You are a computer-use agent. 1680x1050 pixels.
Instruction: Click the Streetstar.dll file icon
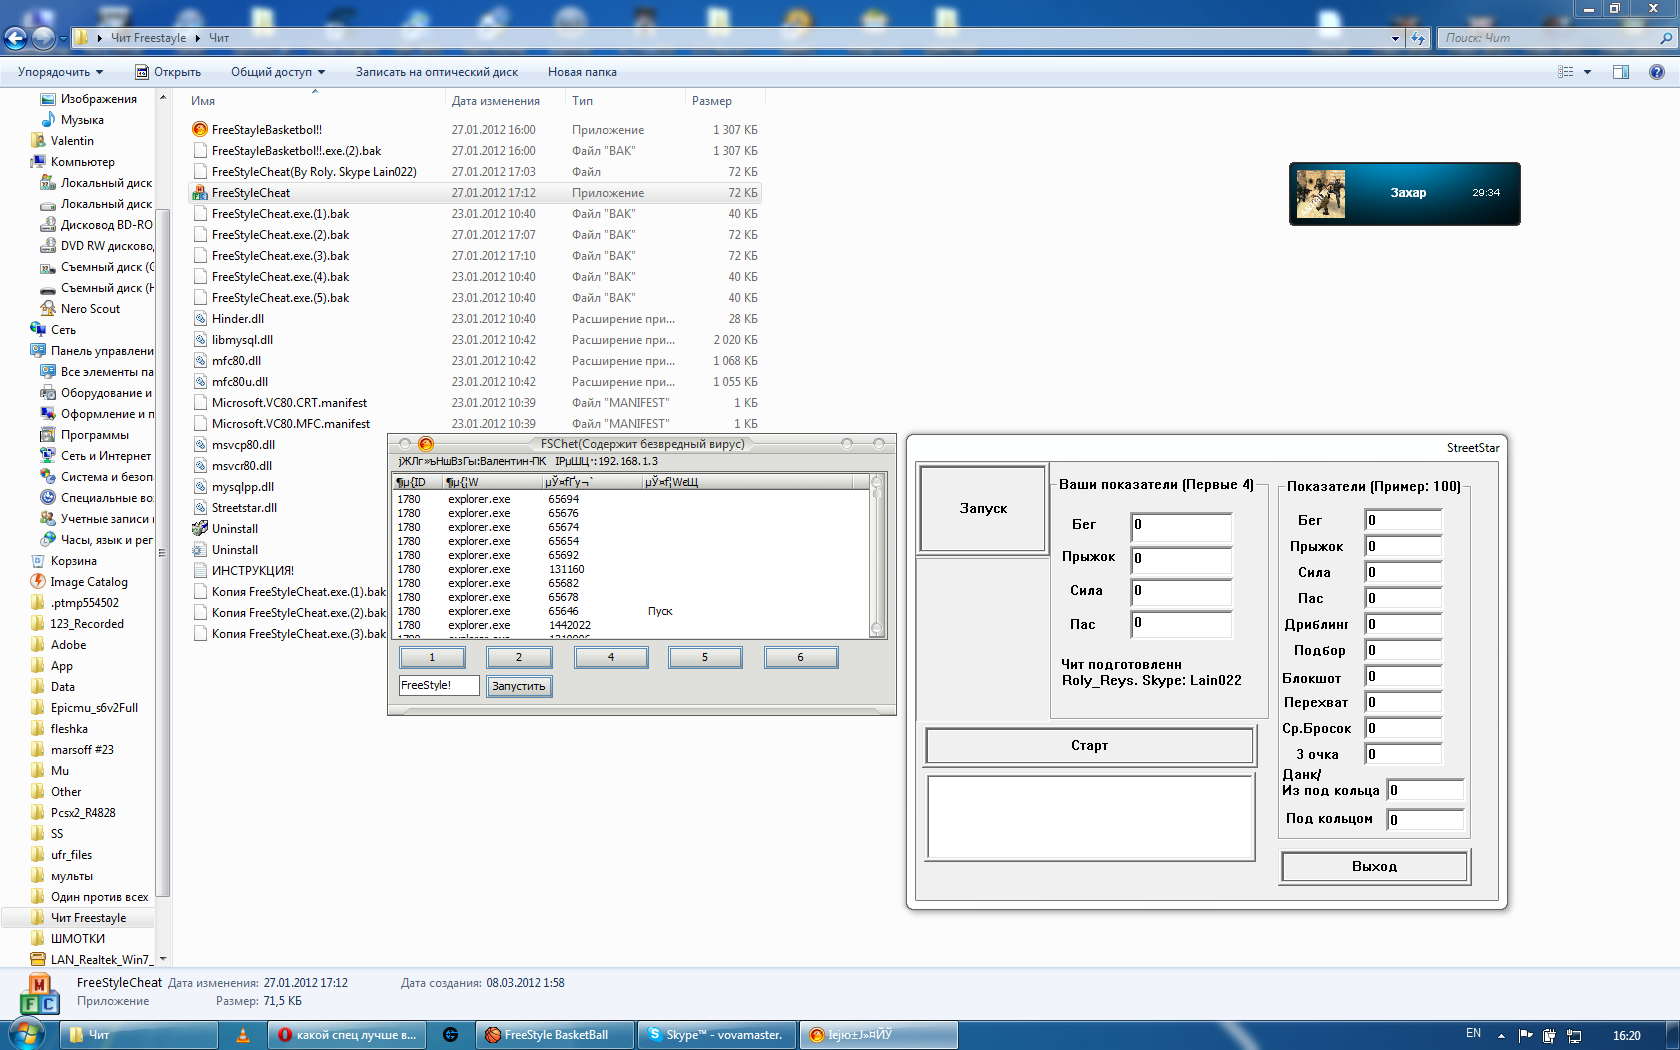[200, 508]
